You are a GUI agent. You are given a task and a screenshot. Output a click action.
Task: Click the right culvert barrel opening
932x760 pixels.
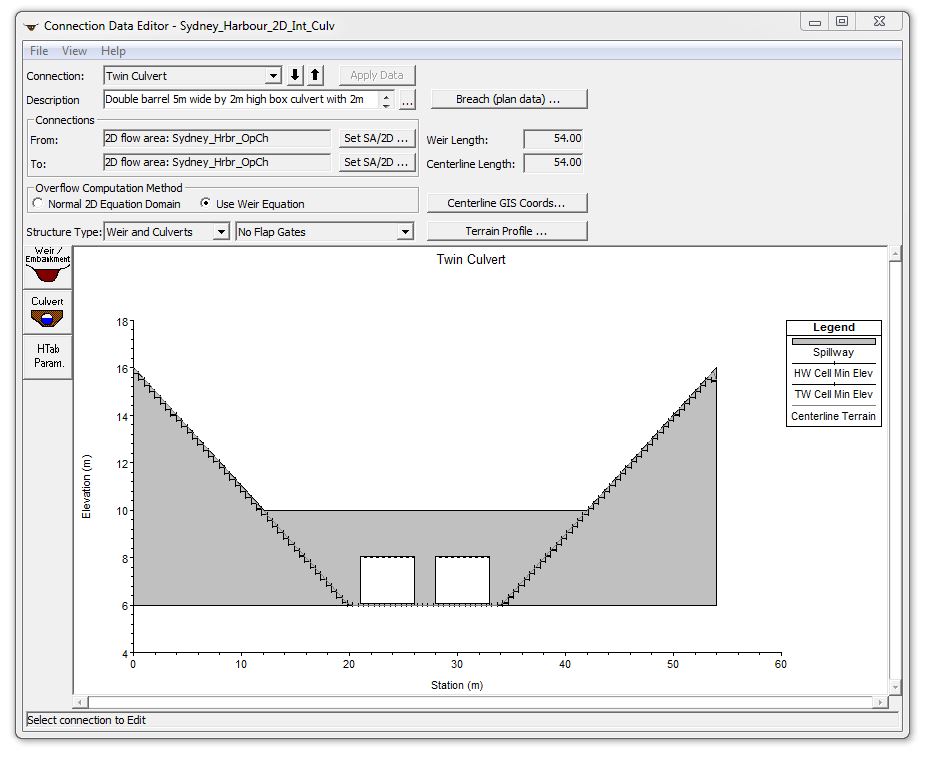(462, 581)
